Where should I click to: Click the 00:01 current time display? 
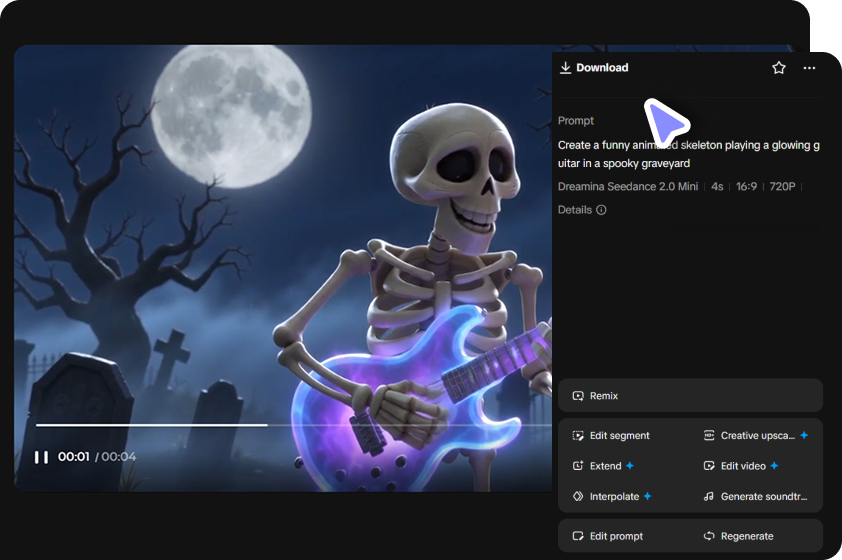click(74, 457)
